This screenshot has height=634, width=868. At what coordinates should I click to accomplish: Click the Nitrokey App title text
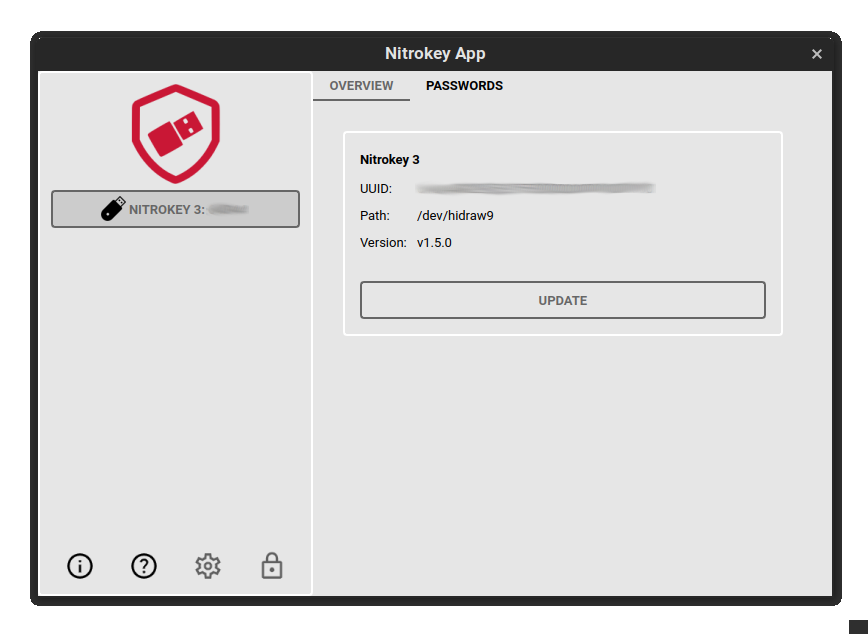click(435, 54)
